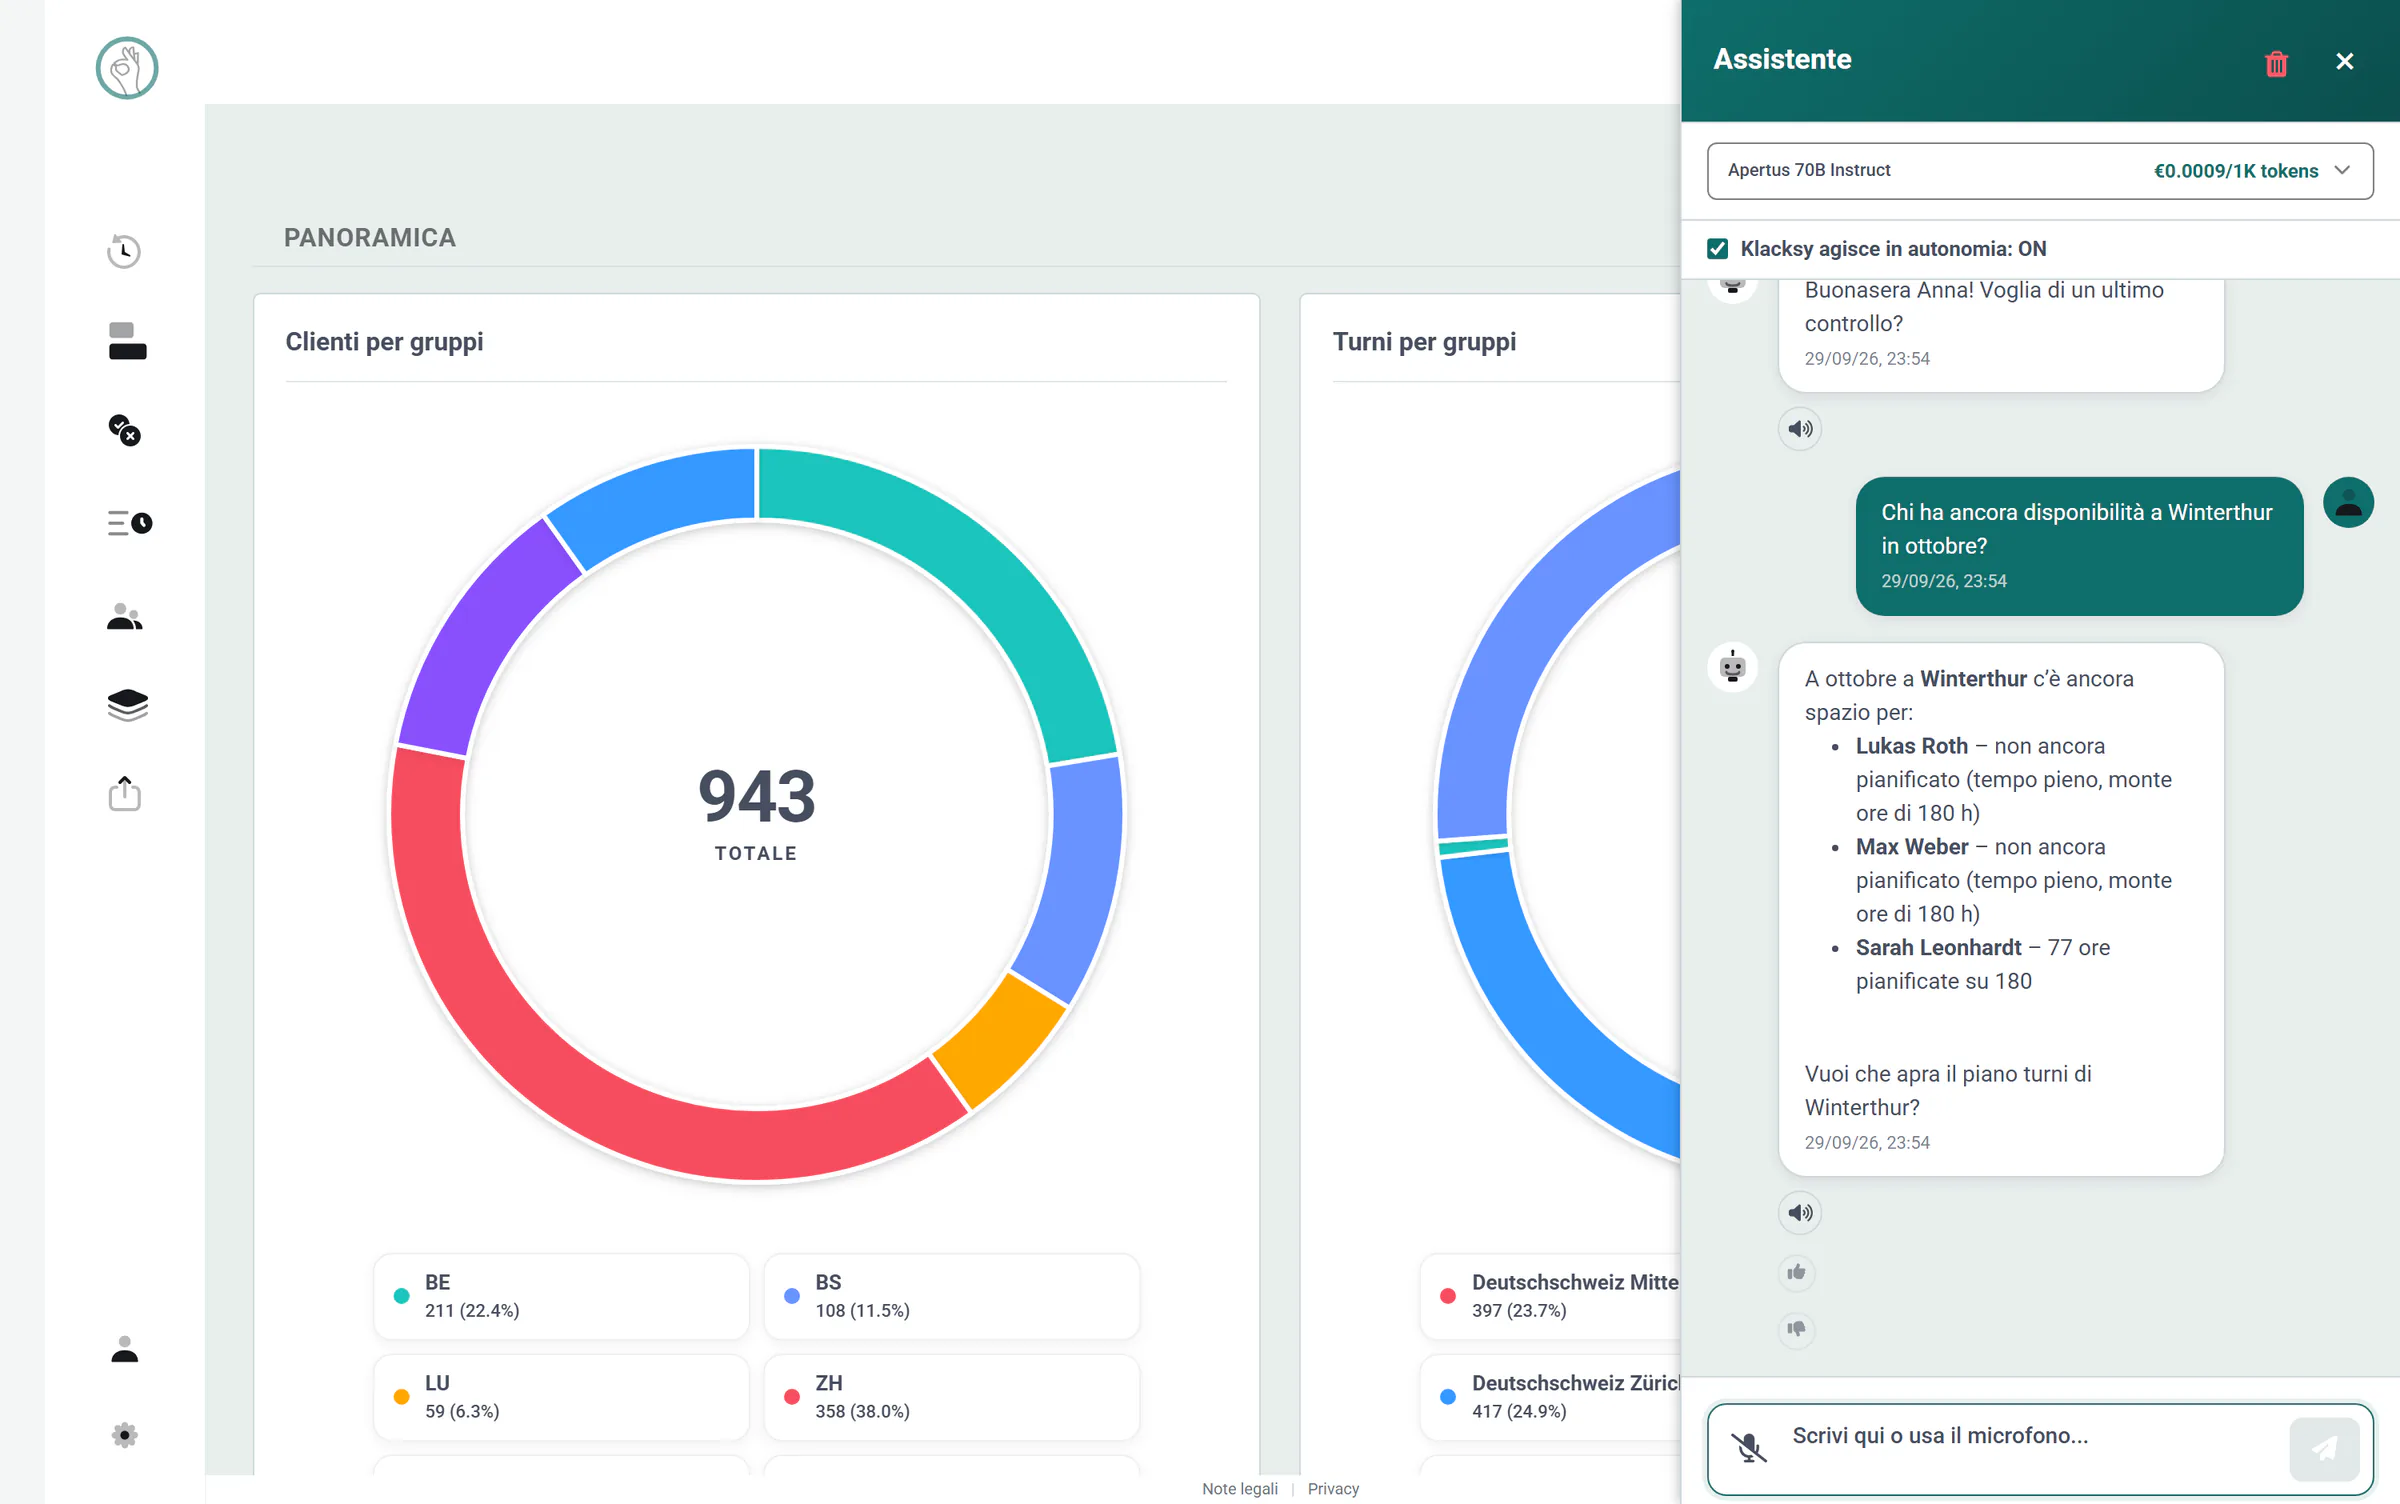The width and height of the screenshot is (2400, 1504).
Task: Click the user avatar beside the Winterthur question
Action: tap(2348, 503)
